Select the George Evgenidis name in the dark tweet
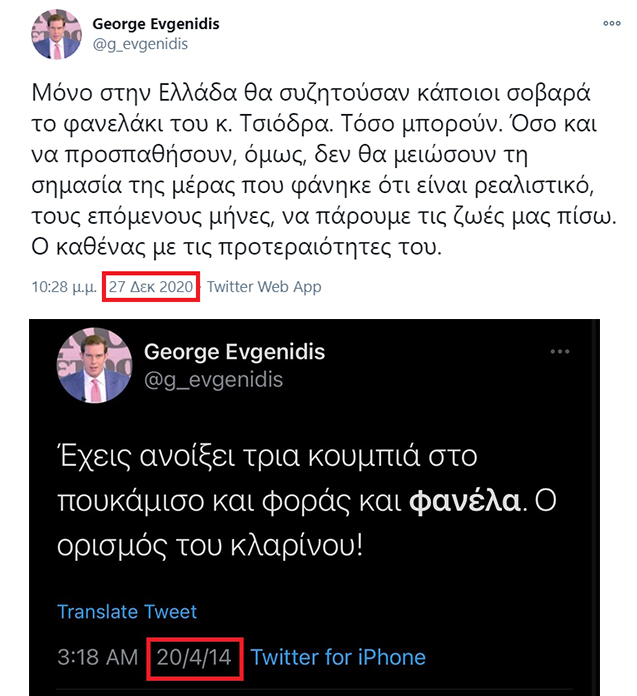 click(234, 352)
